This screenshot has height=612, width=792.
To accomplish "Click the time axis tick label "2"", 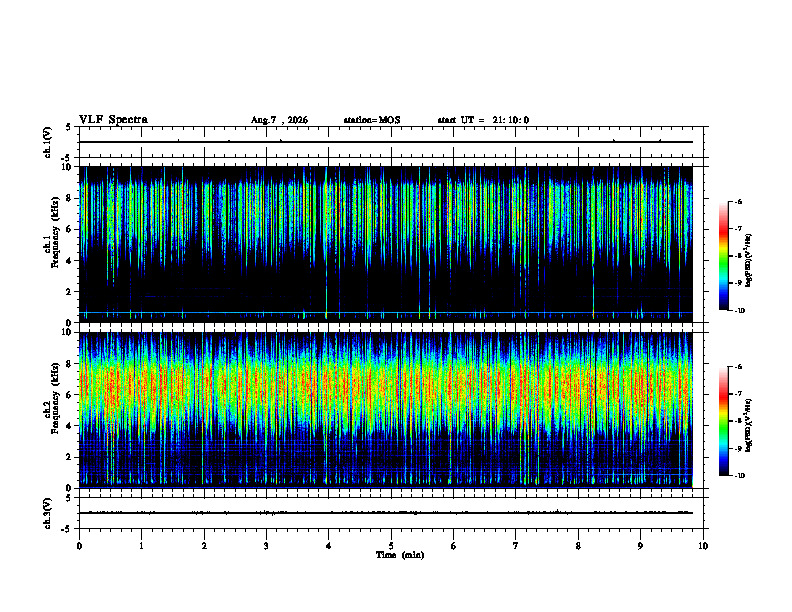I will (x=204, y=546).
